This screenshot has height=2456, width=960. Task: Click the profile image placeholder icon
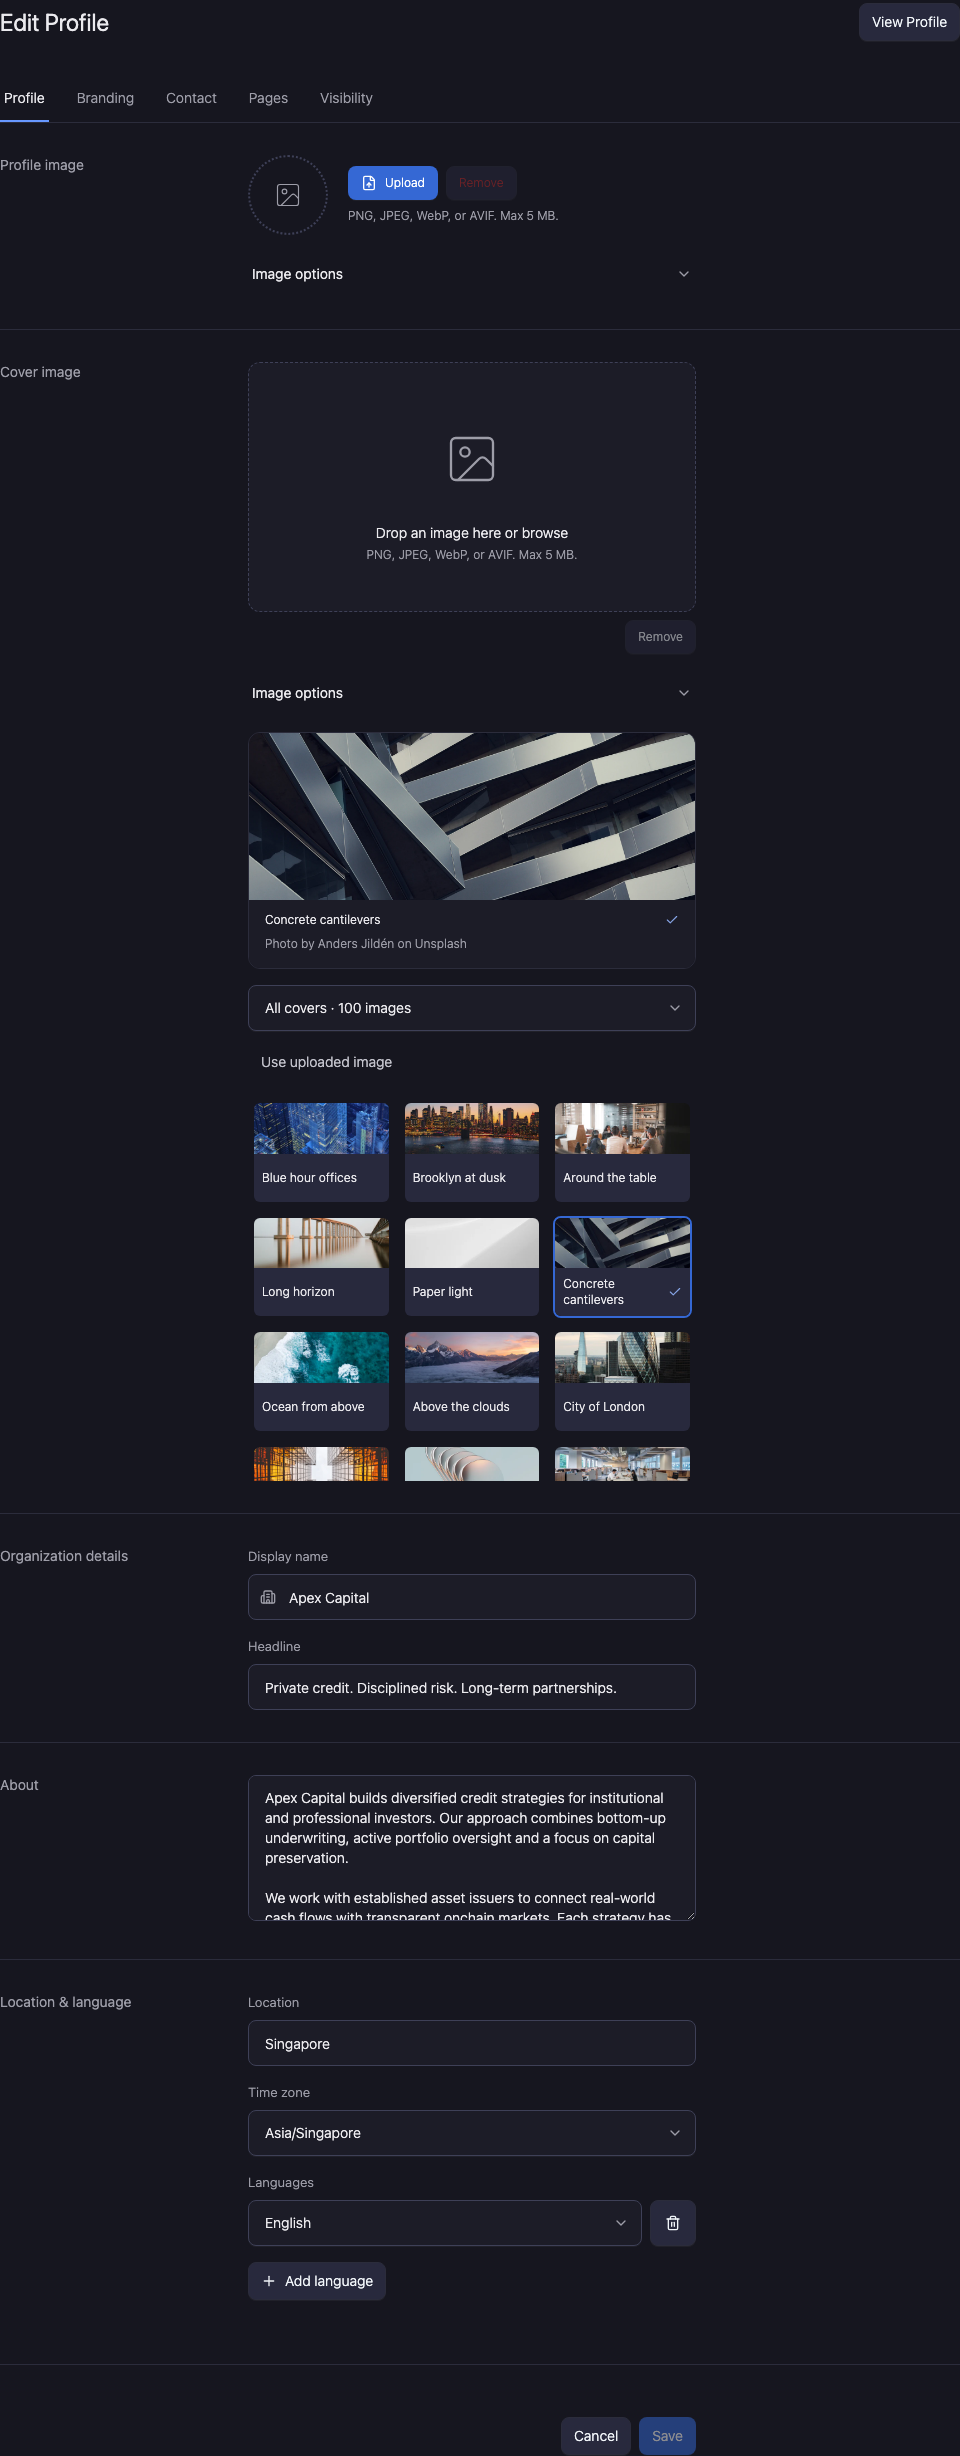tap(288, 195)
